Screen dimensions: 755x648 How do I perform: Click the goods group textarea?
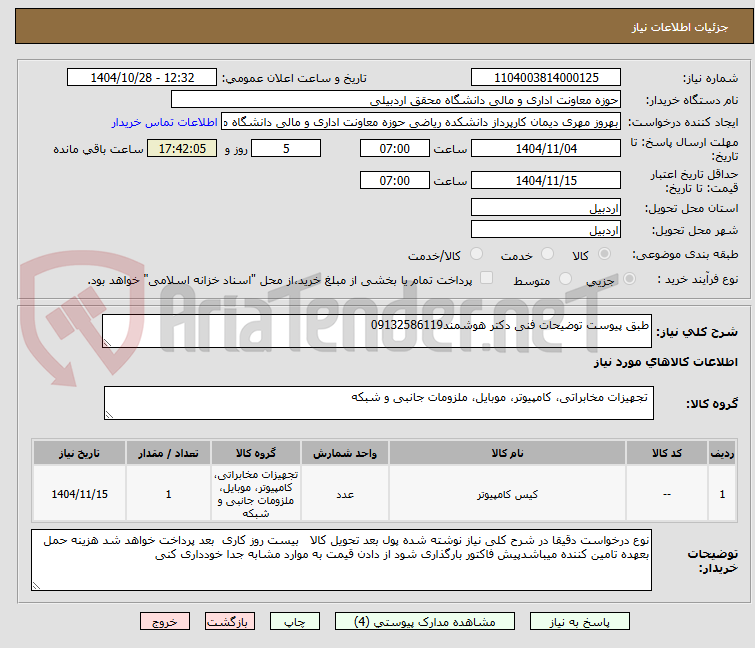point(378,403)
